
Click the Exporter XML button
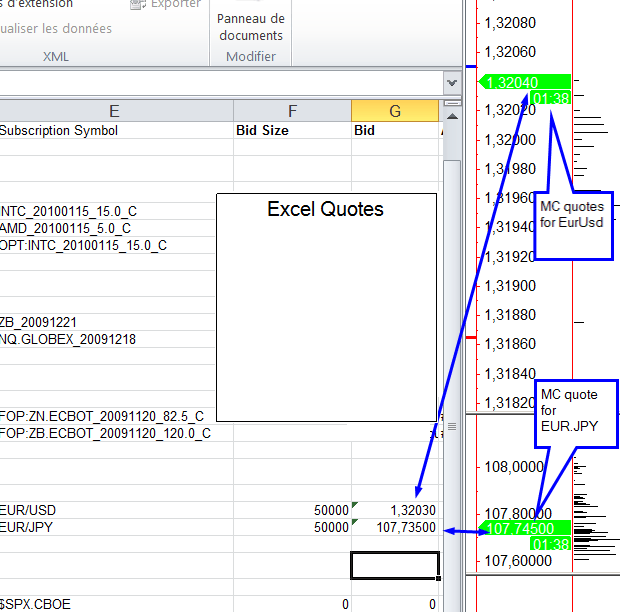click(x=166, y=4)
